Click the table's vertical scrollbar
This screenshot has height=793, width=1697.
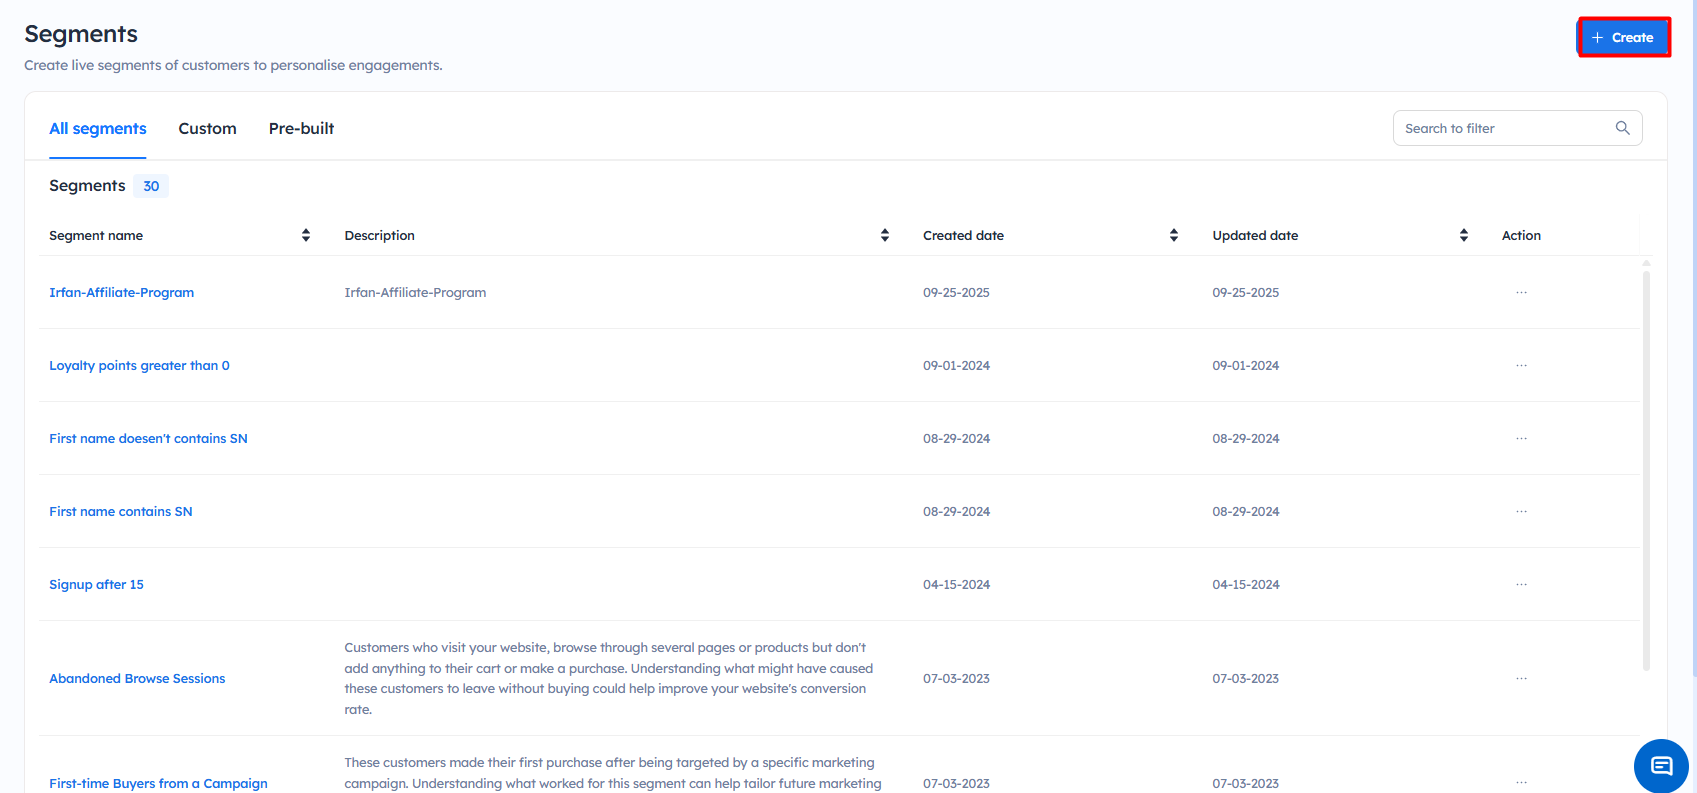[1646, 470]
